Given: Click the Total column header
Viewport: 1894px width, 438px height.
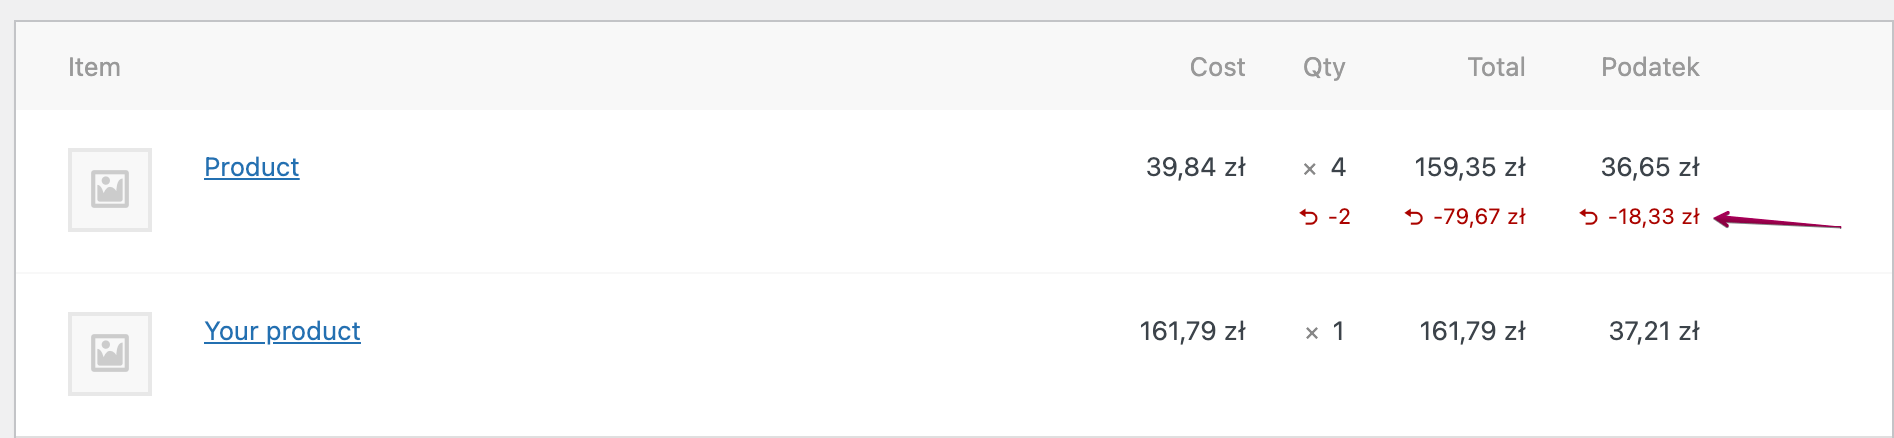Looking at the screenshot, I should tap(1496, 67).
